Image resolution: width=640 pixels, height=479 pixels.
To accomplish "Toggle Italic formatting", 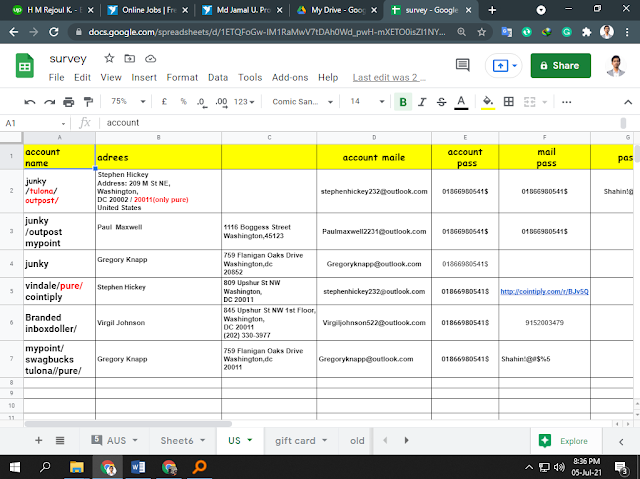I will click(422, 102).
